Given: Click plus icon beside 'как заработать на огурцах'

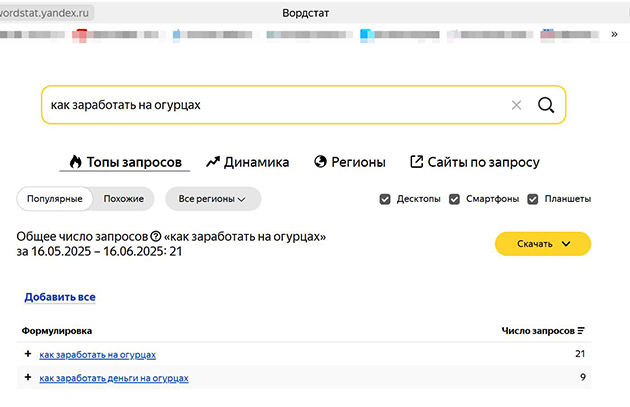Looking at the screenshot, I should 28,354.
